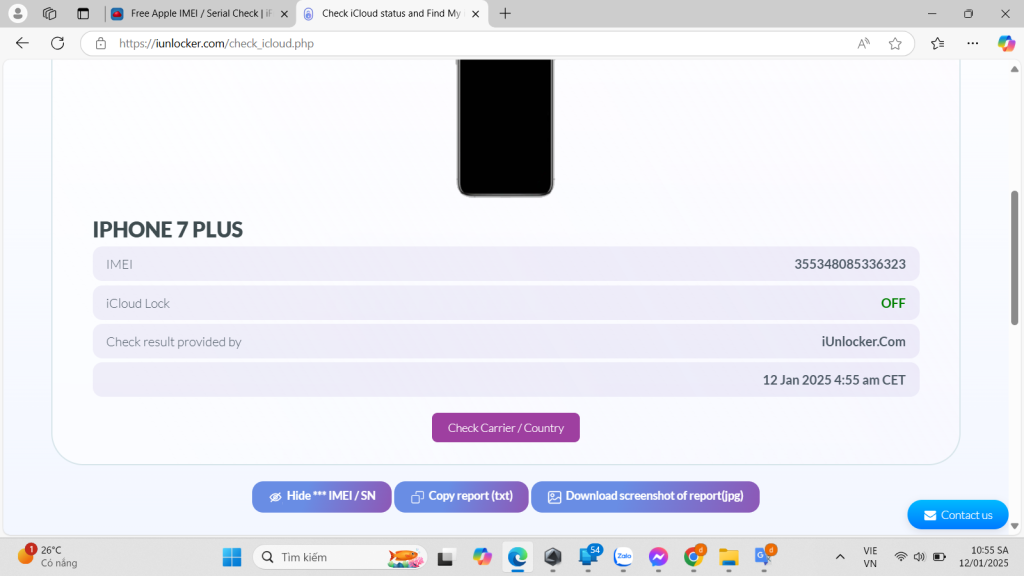Download screenshot of report as jpg
This screenshot has height=576, width=1024.
[x=645, y=496]
